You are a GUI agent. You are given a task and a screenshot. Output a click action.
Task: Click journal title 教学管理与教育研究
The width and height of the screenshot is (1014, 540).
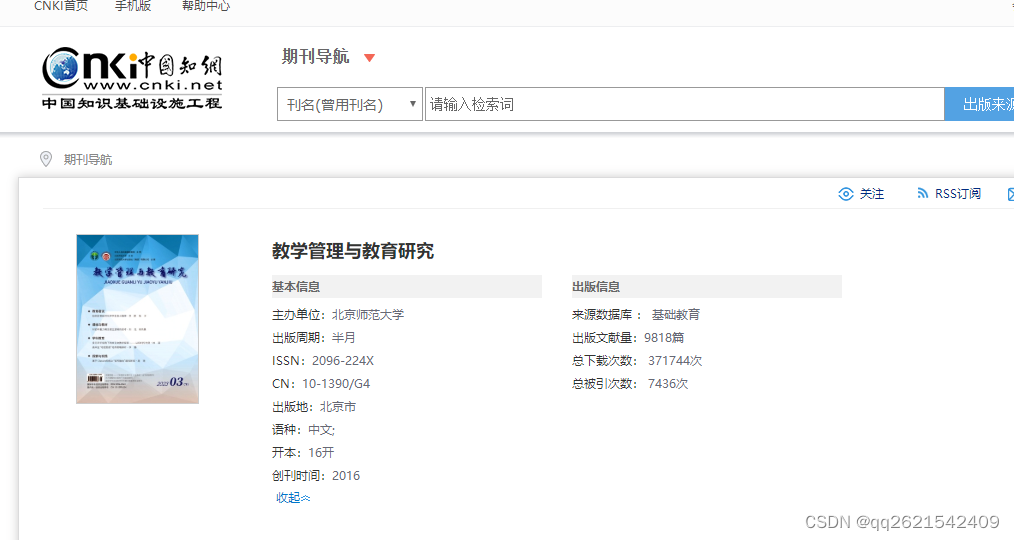(x=353, y=251)
